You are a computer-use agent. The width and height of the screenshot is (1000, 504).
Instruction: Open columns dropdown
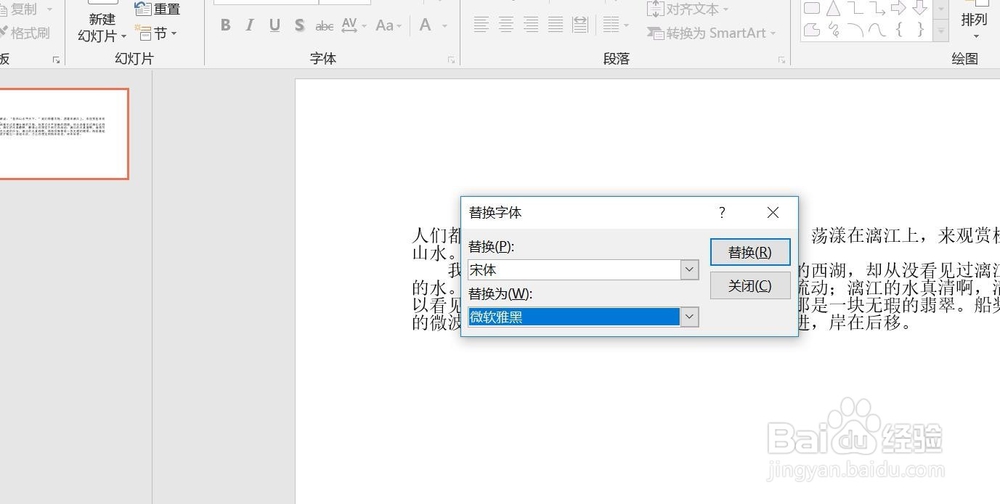615,25
